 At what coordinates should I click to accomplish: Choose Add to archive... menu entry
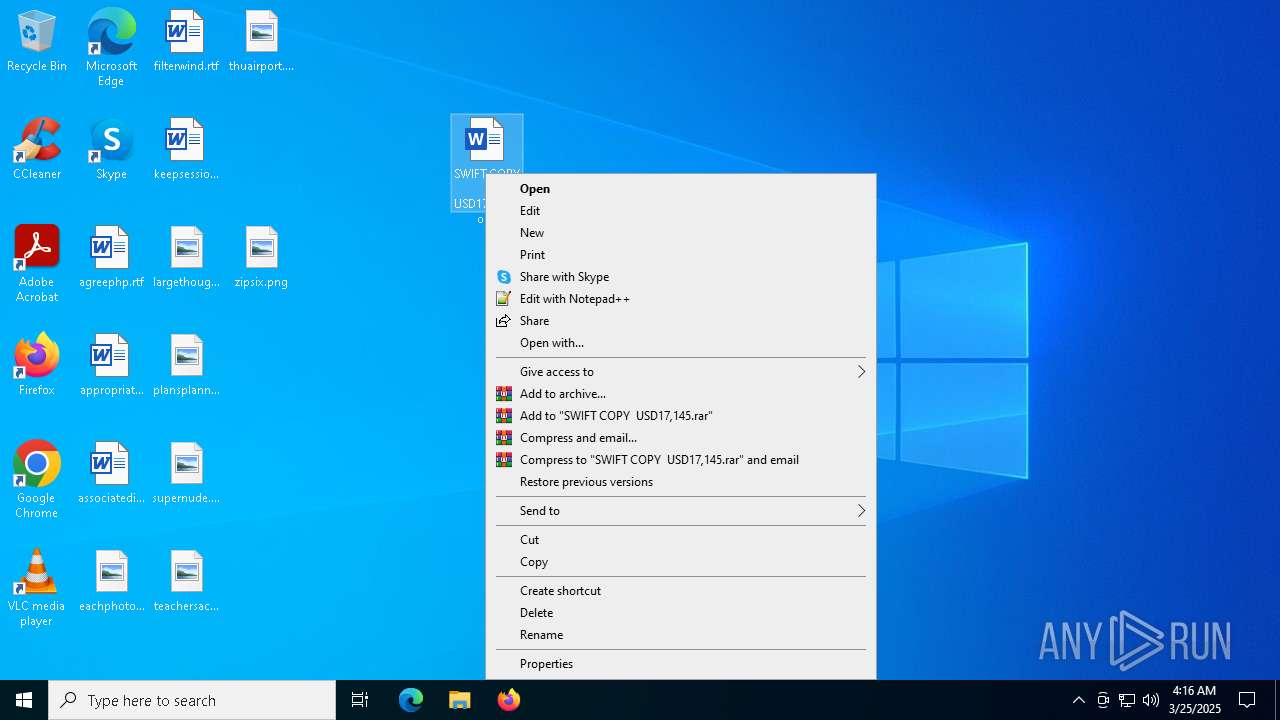tap(681, 394)
